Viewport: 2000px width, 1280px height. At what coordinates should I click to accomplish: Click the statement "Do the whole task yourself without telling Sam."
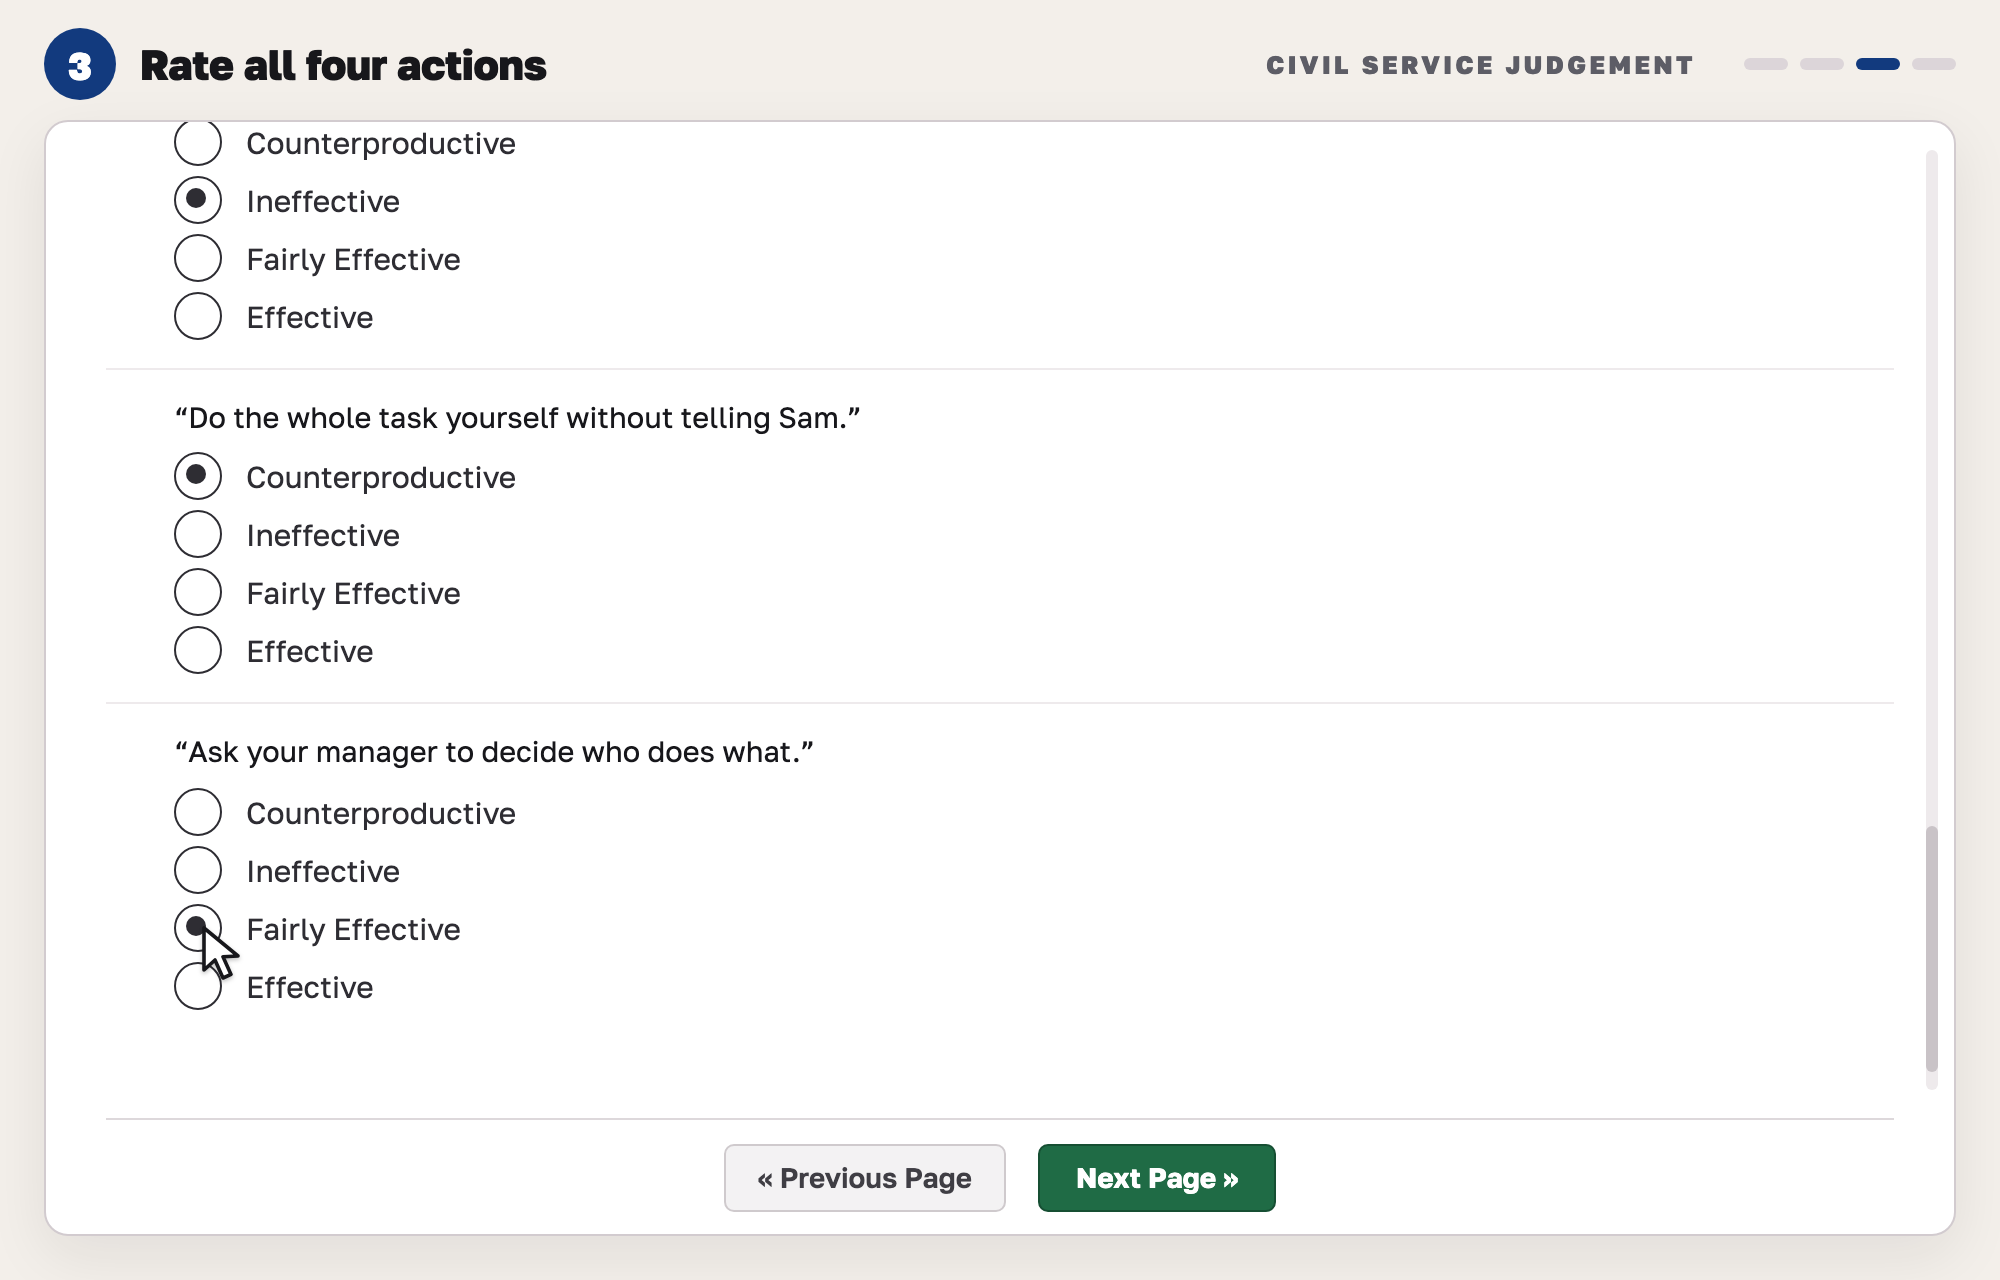point(518,418)
